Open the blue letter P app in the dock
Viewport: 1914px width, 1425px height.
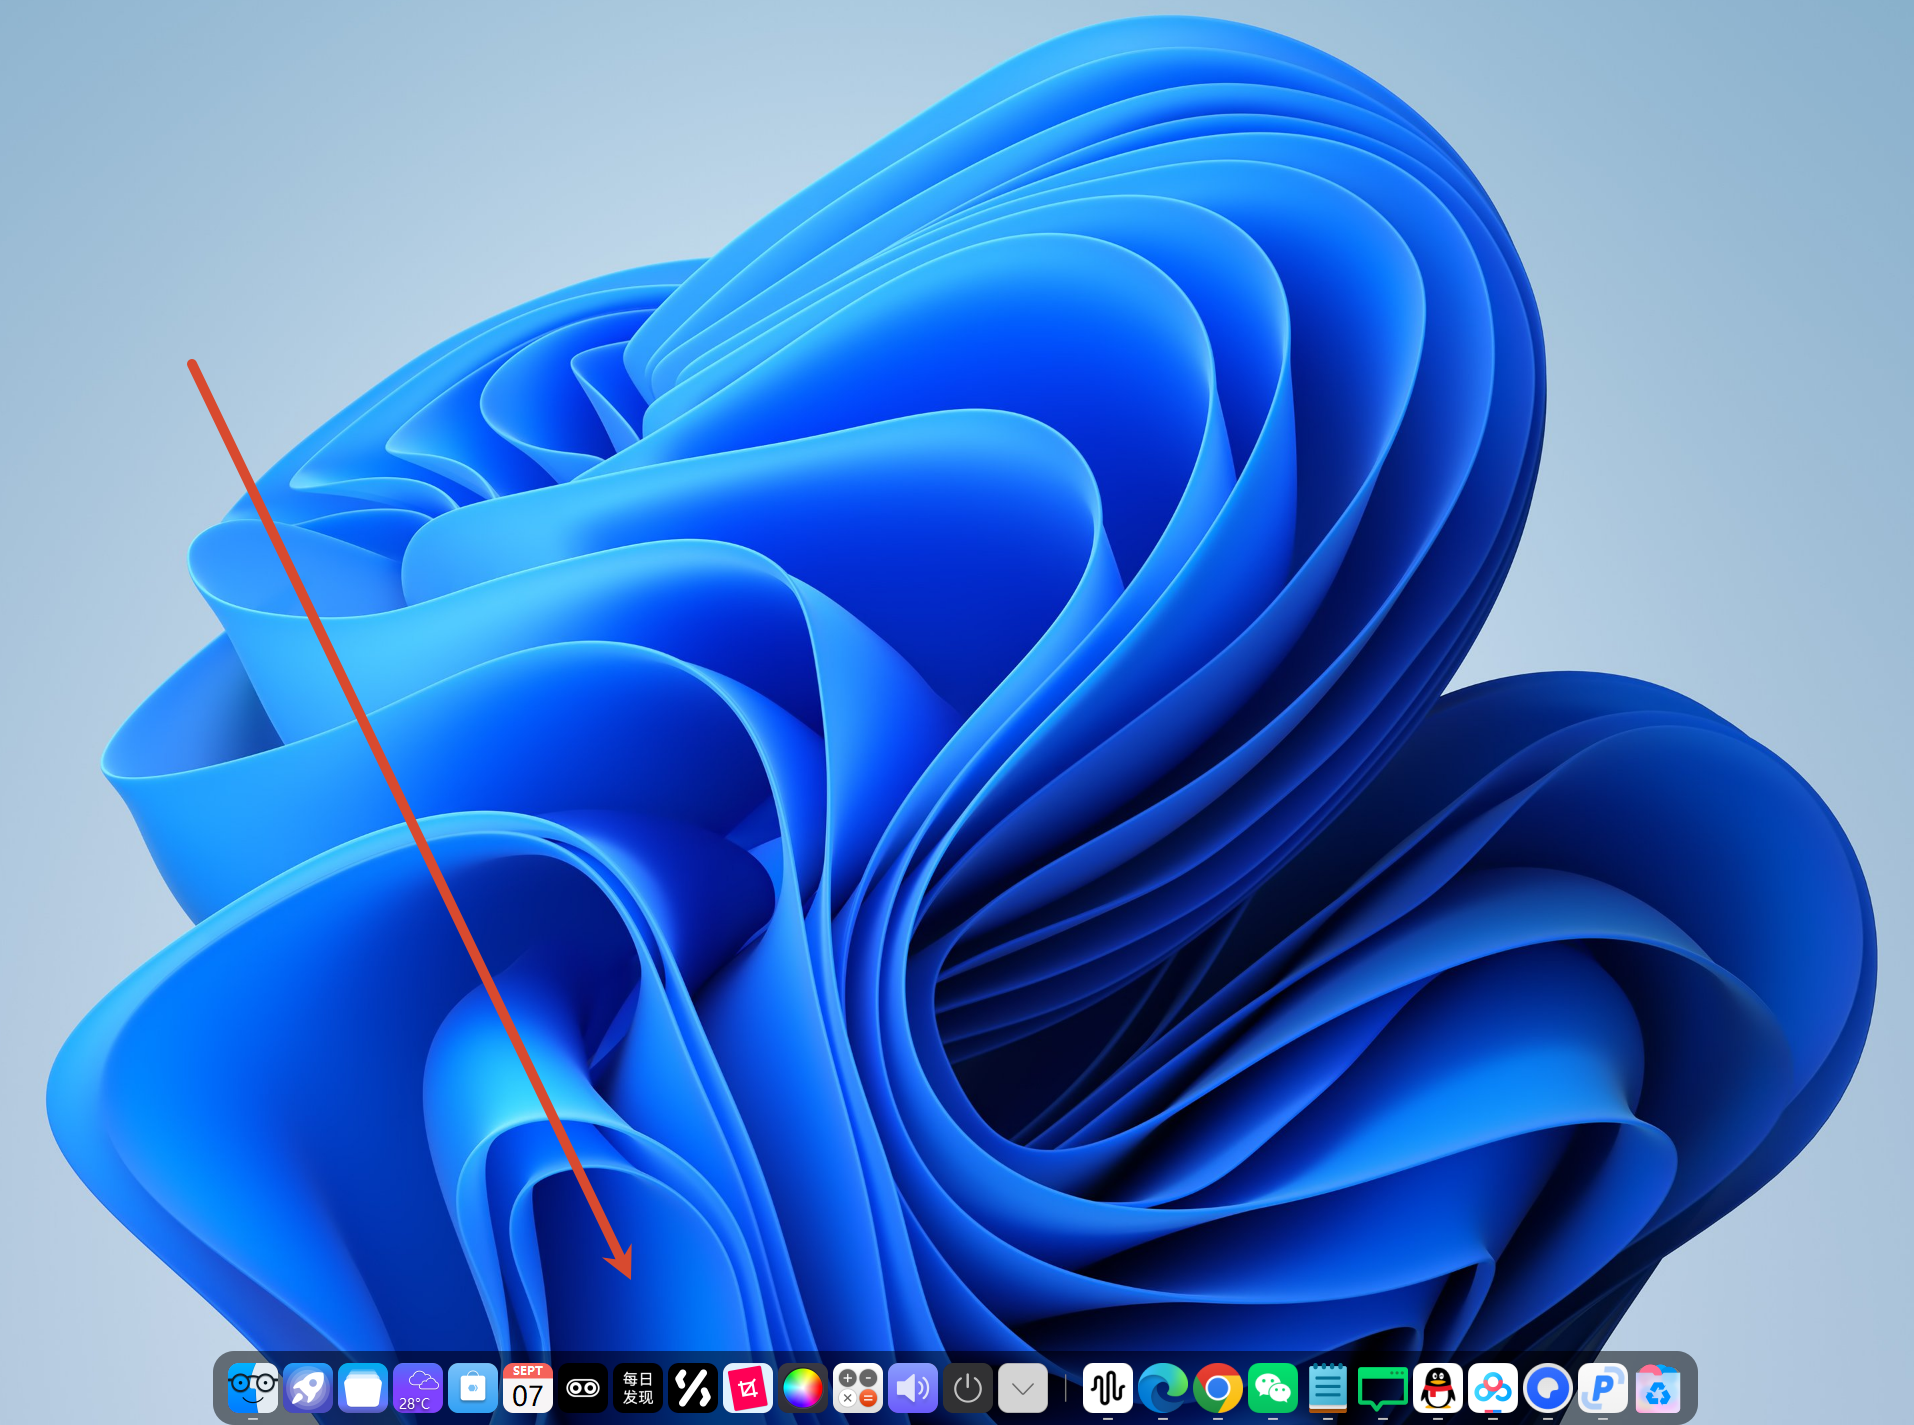click(1603, 1388)
